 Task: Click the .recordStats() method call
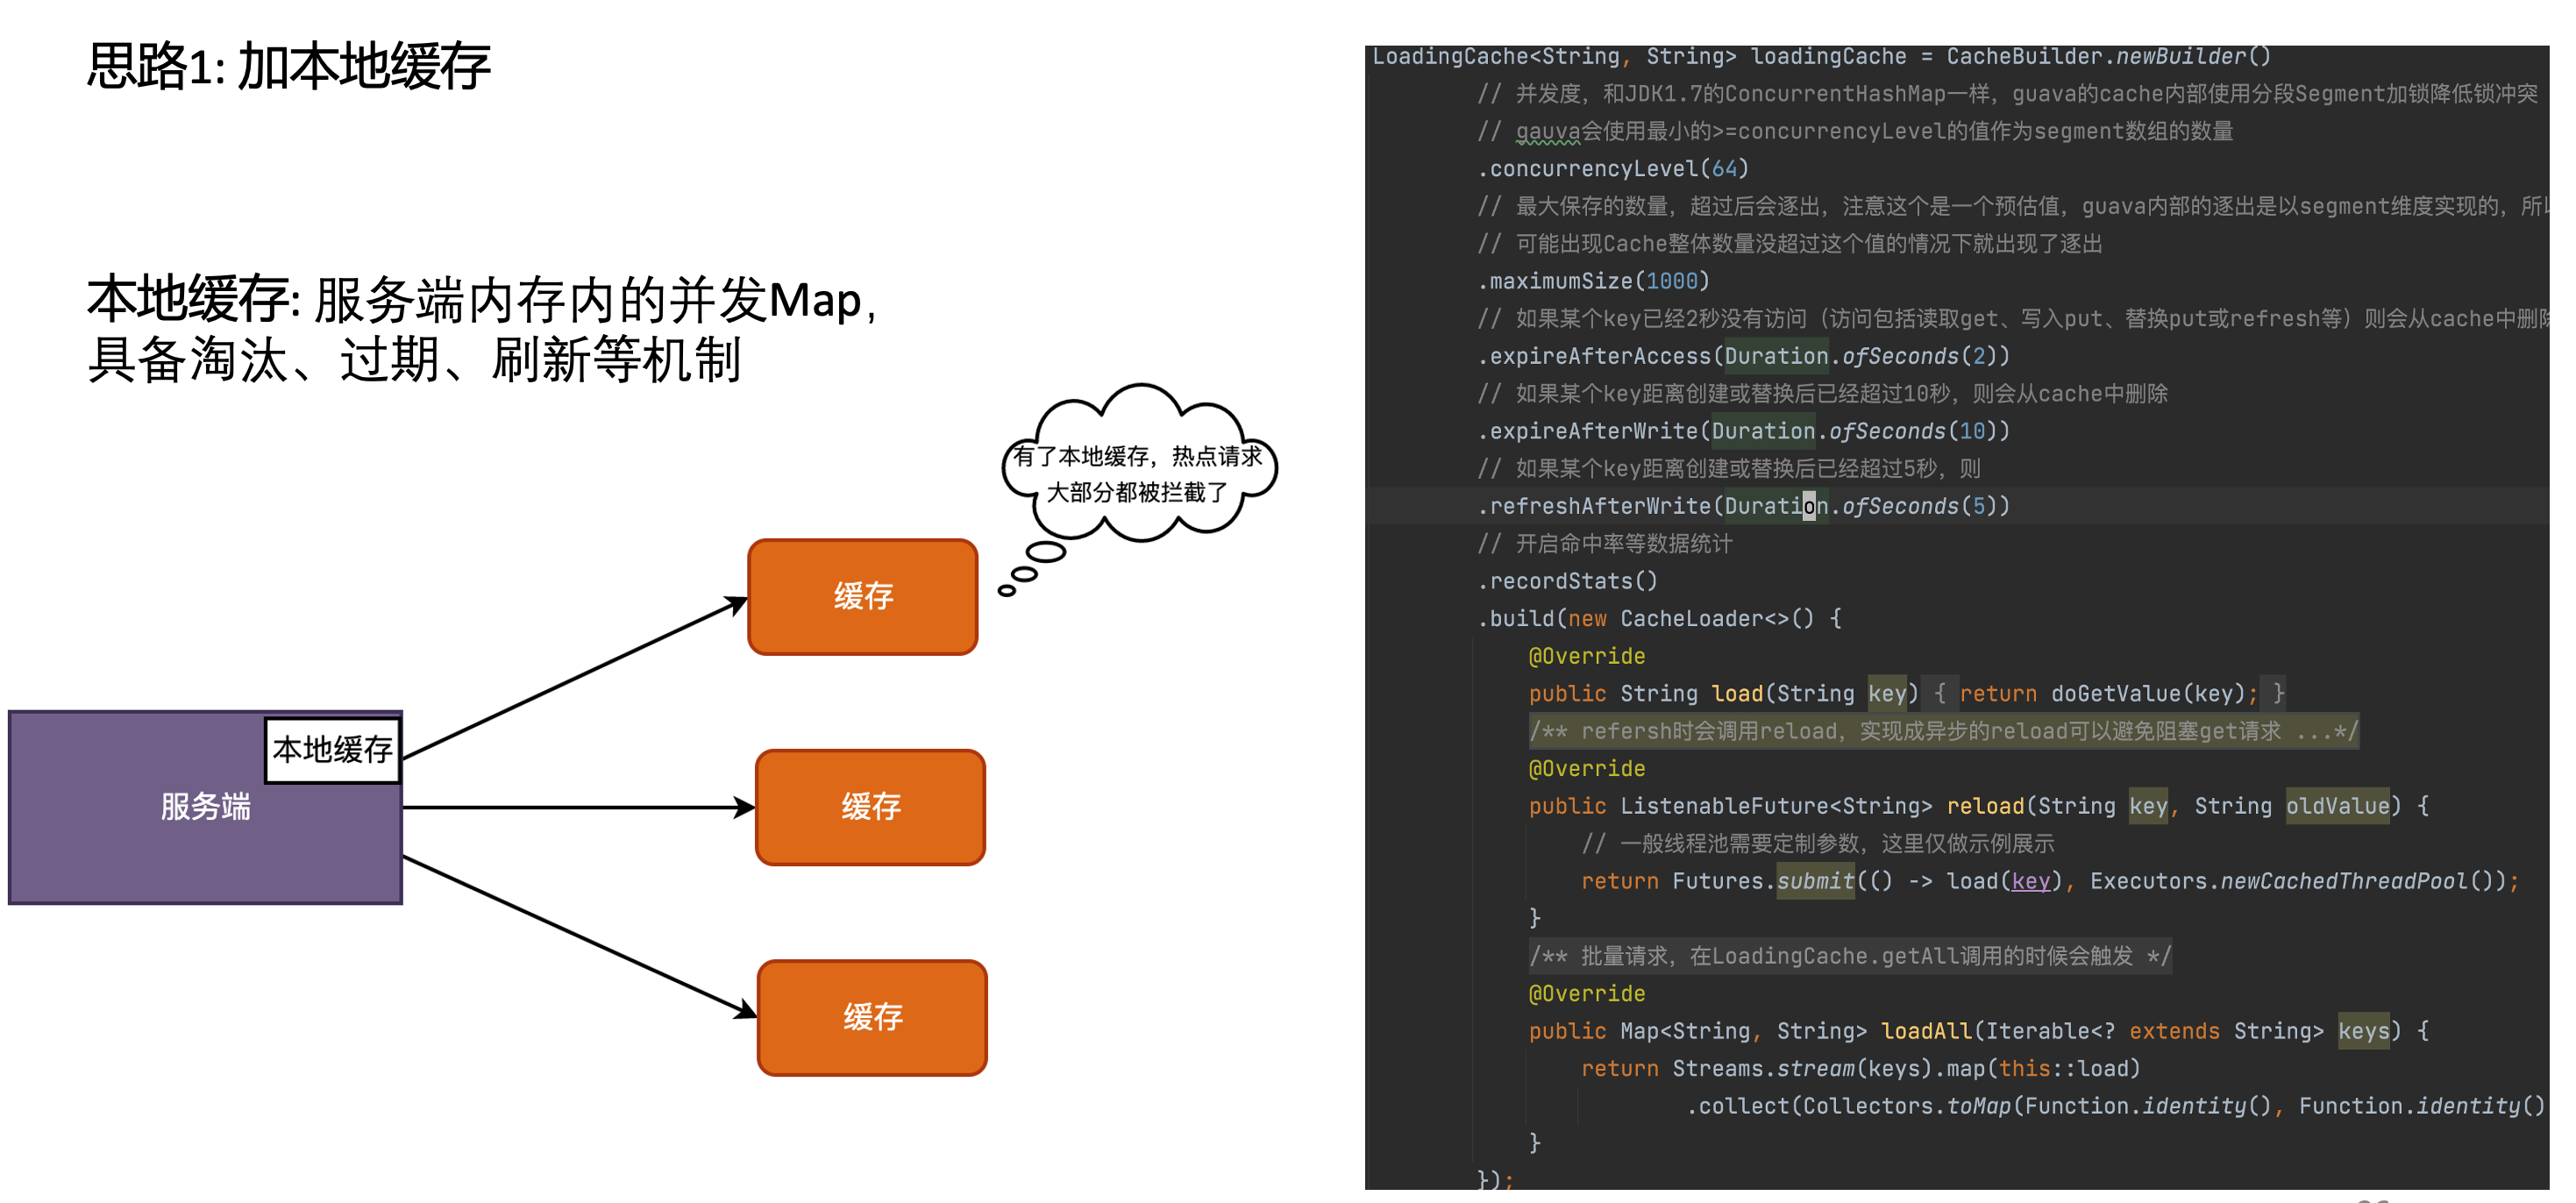[1567, 582]
